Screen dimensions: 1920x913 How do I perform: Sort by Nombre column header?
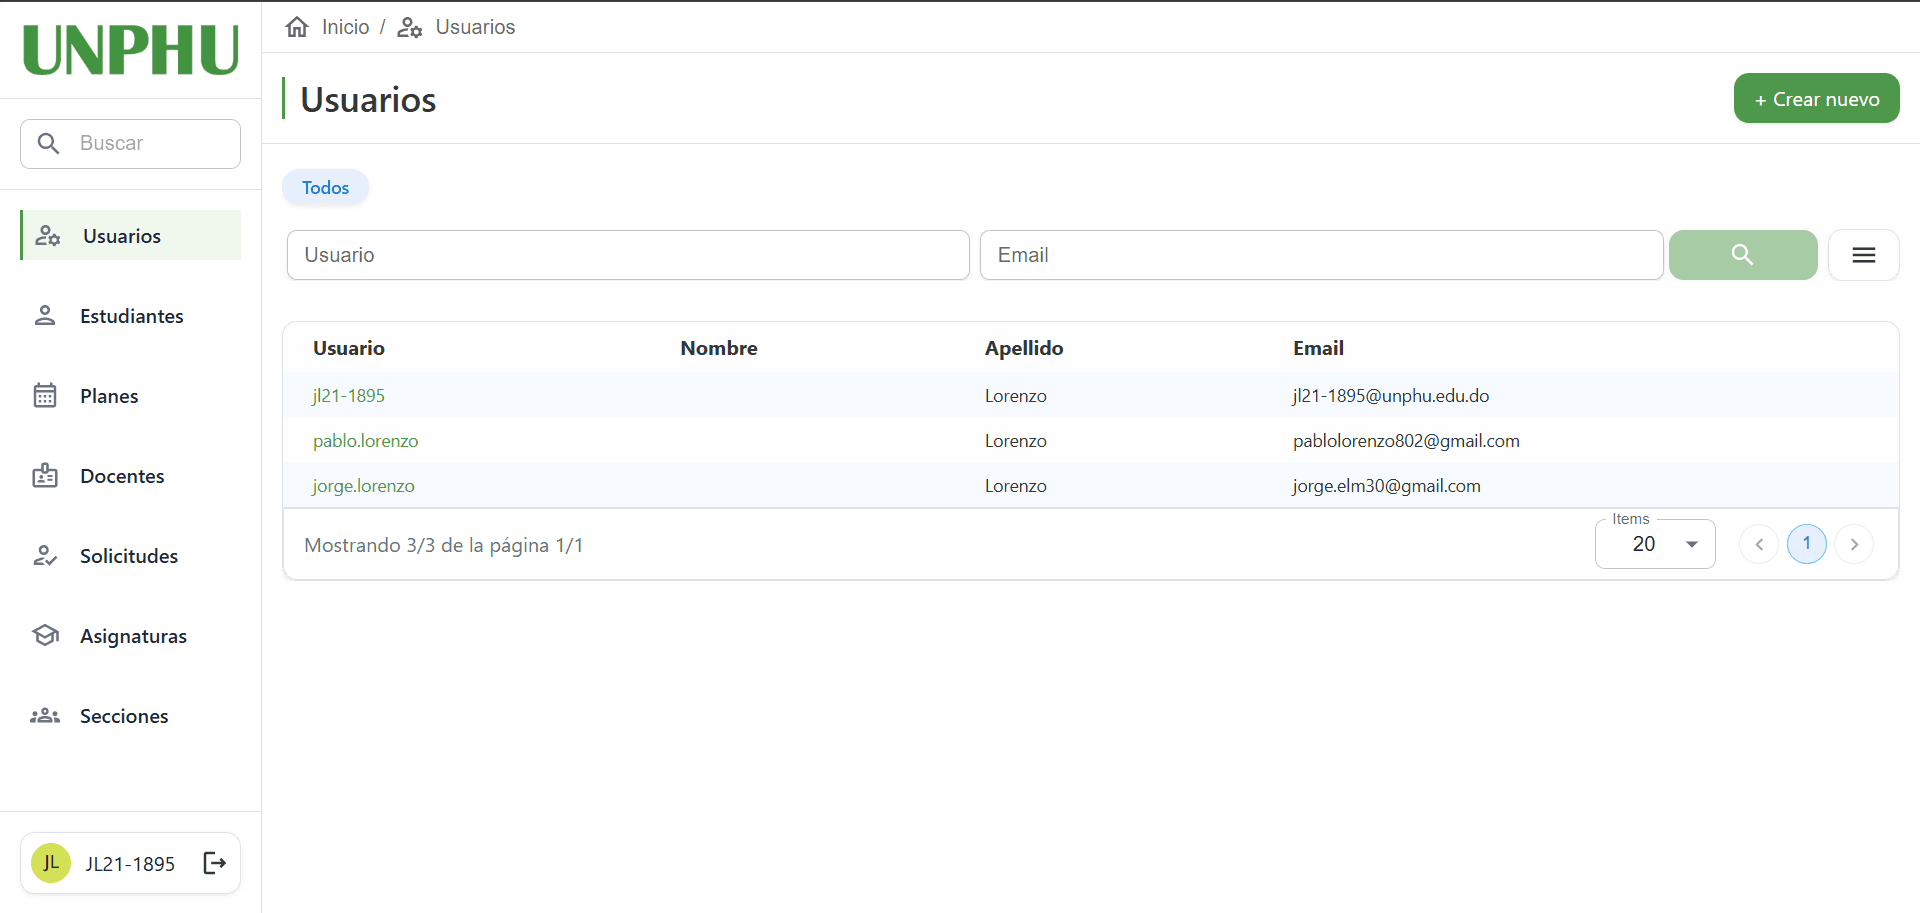click(x=719, y=348)
